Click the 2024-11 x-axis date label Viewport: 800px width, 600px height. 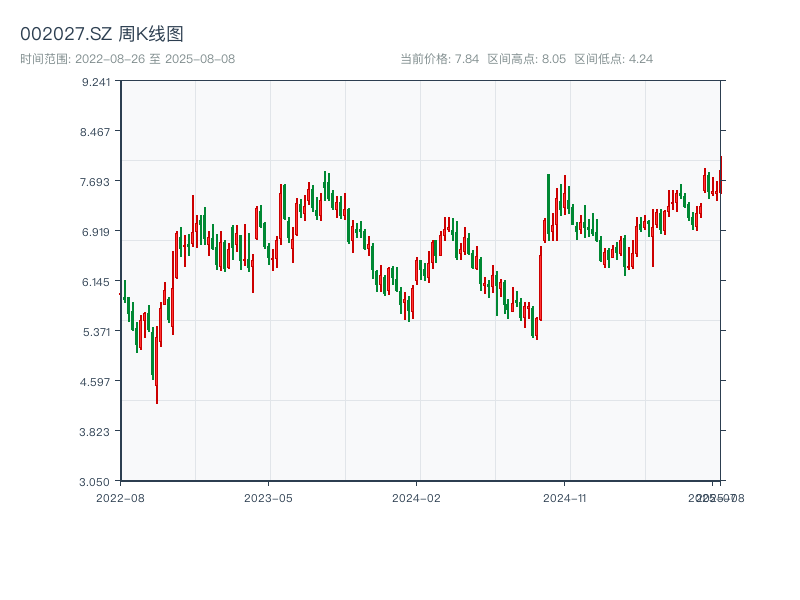pyautogui.click(x=565, y=497)
